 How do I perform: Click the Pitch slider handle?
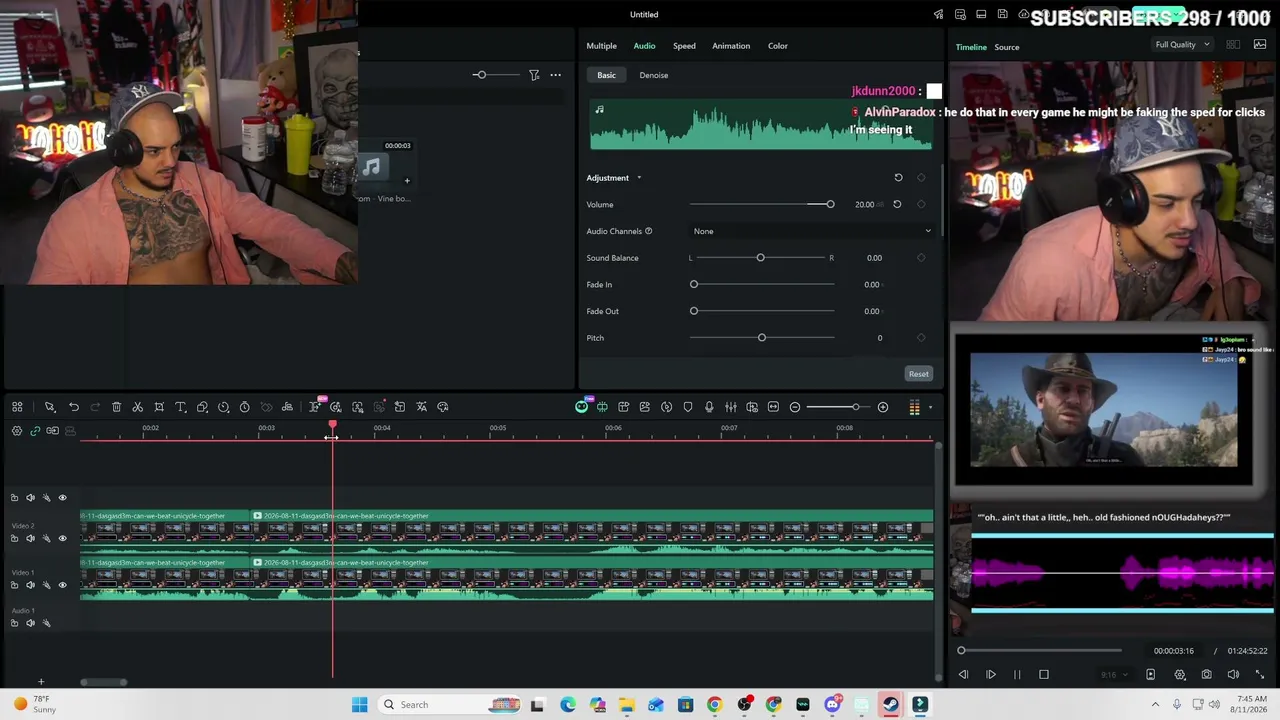762,338
